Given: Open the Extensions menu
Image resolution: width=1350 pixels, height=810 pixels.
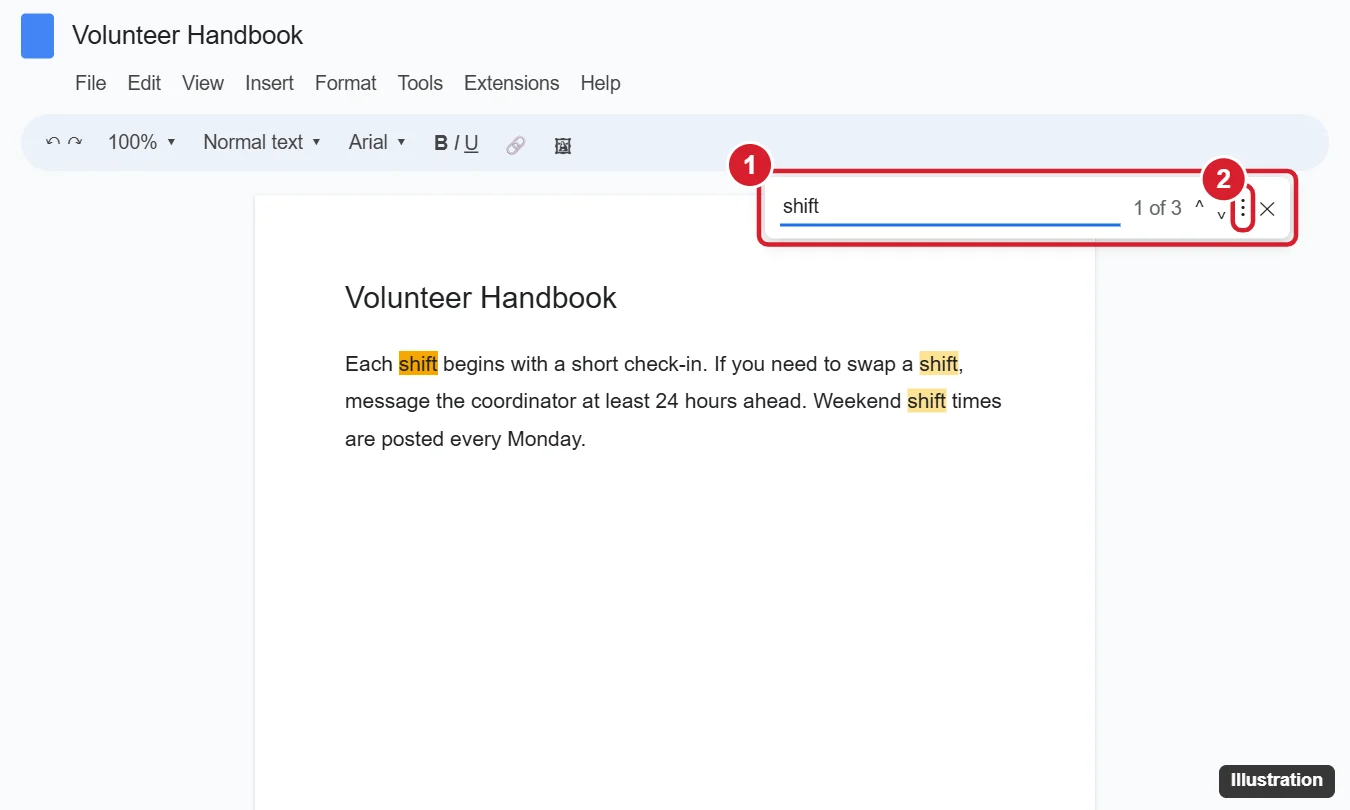Looking at the screenshot, I should [512, 83].
